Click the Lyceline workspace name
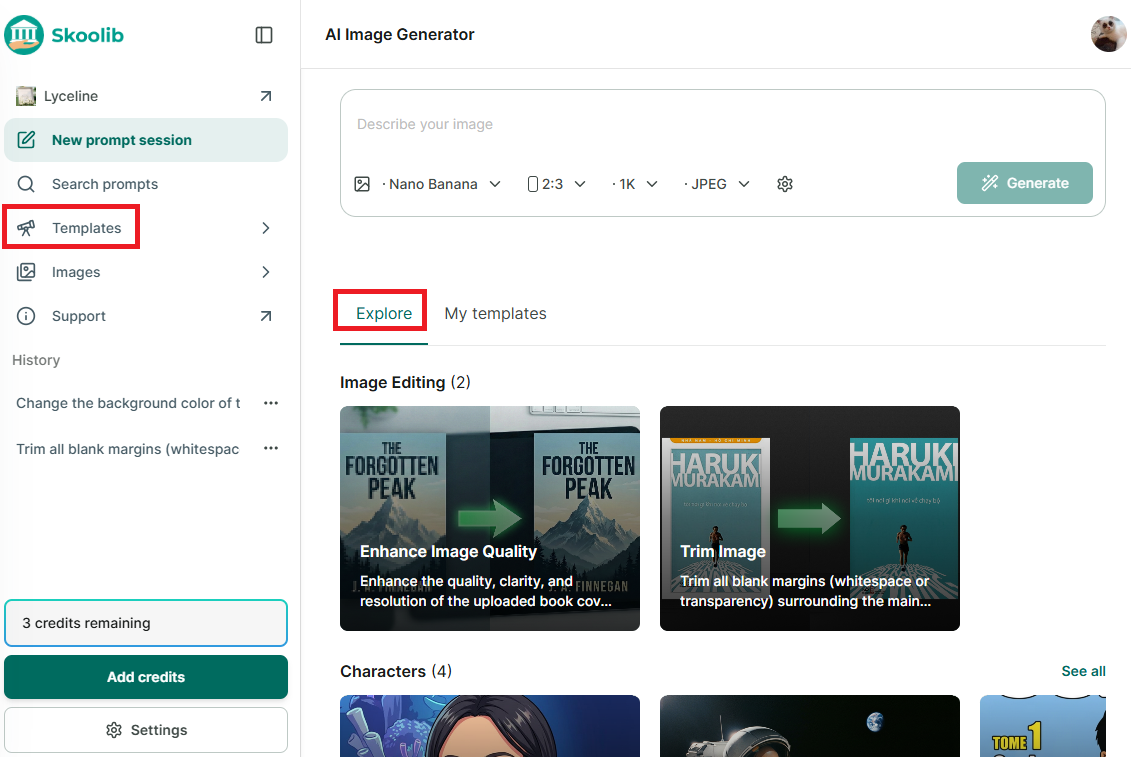Screen dimensions: 1131x757 [x=71, y=96]
